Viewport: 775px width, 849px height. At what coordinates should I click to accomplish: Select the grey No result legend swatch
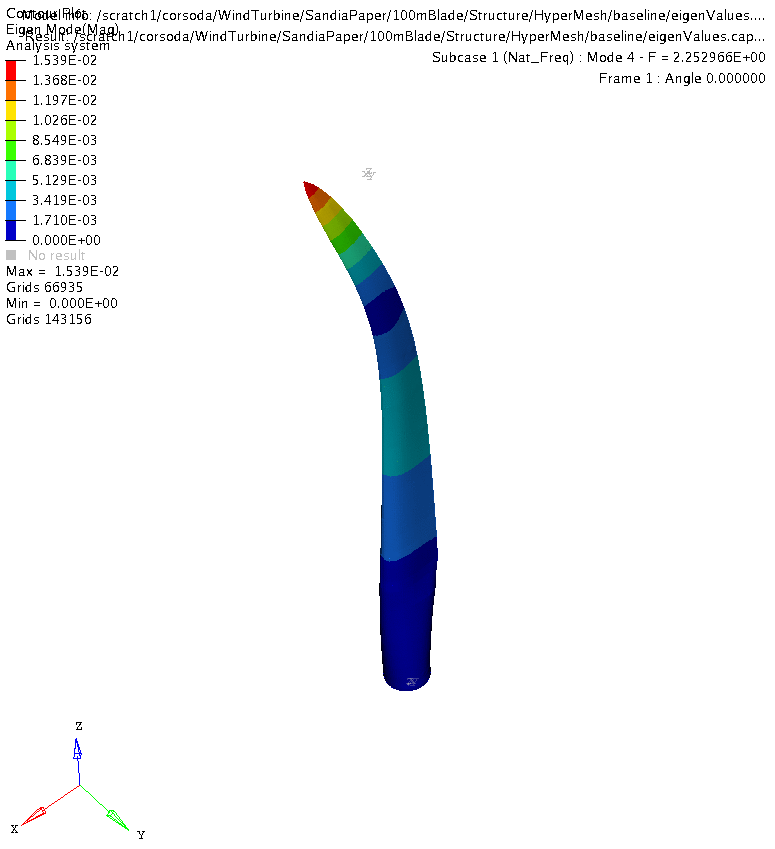pyautogui.click(x=11, y=255)
